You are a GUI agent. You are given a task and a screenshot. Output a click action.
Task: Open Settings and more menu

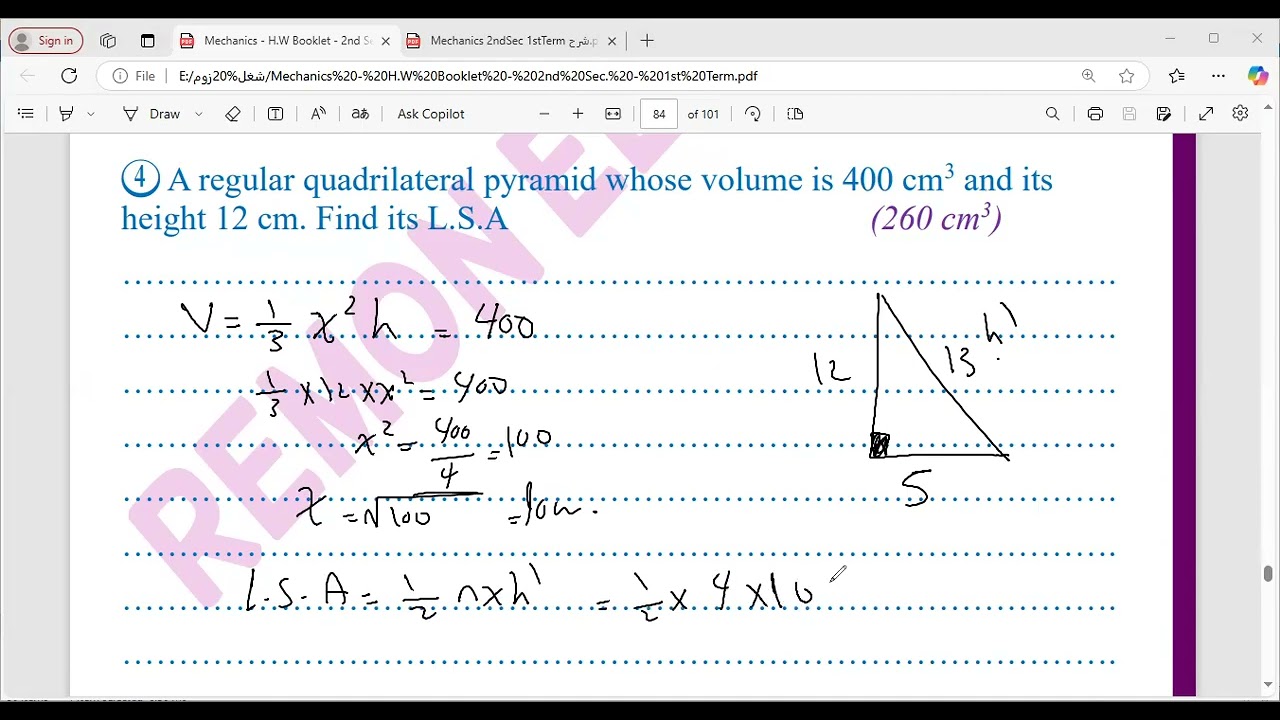(x=1218, y=76)
